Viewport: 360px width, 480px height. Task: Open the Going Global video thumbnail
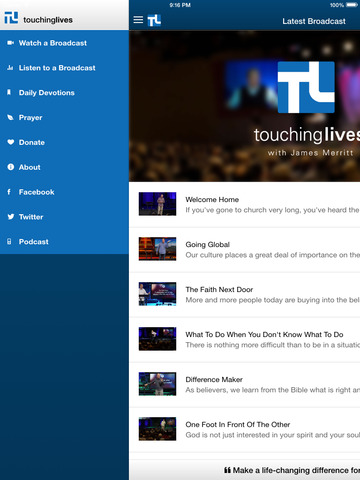157,249
